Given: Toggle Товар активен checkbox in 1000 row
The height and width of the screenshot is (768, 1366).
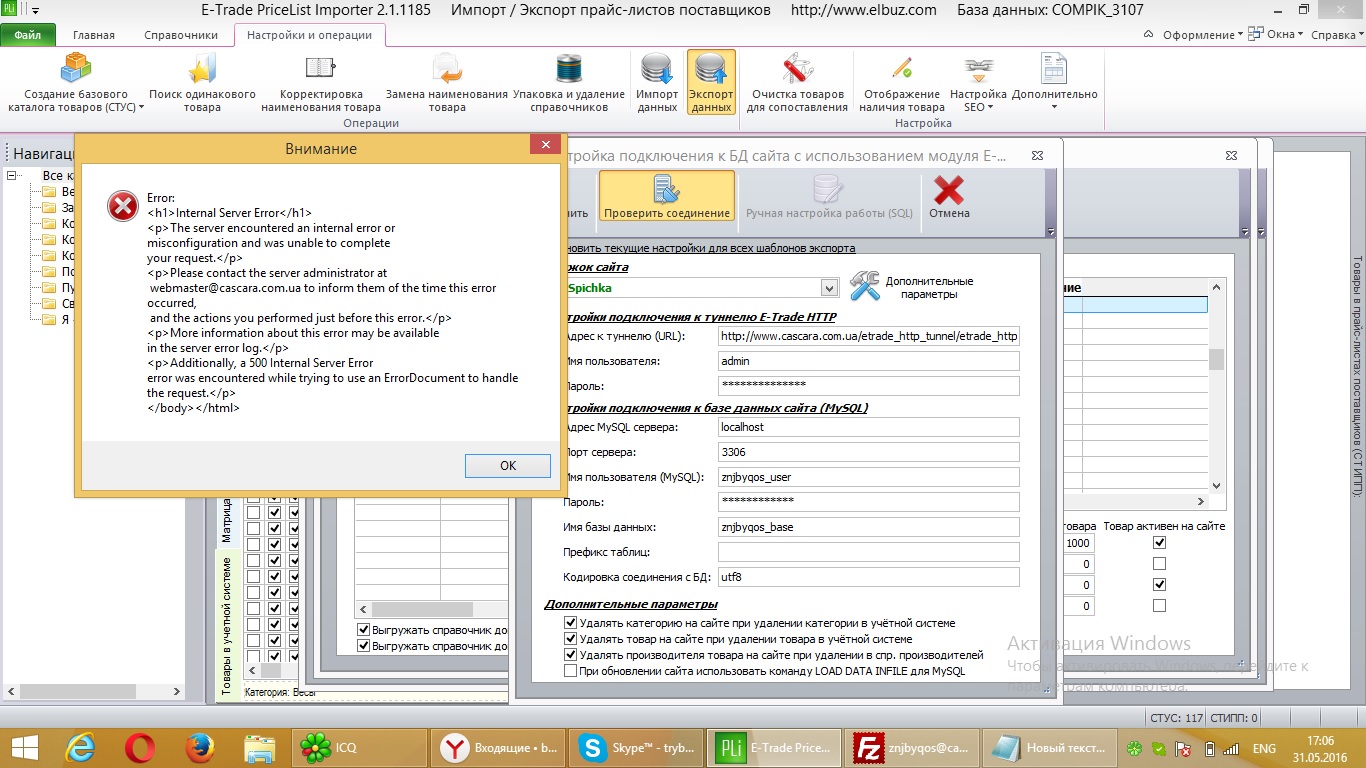Looking at the screenshot, I should 1159,543.
